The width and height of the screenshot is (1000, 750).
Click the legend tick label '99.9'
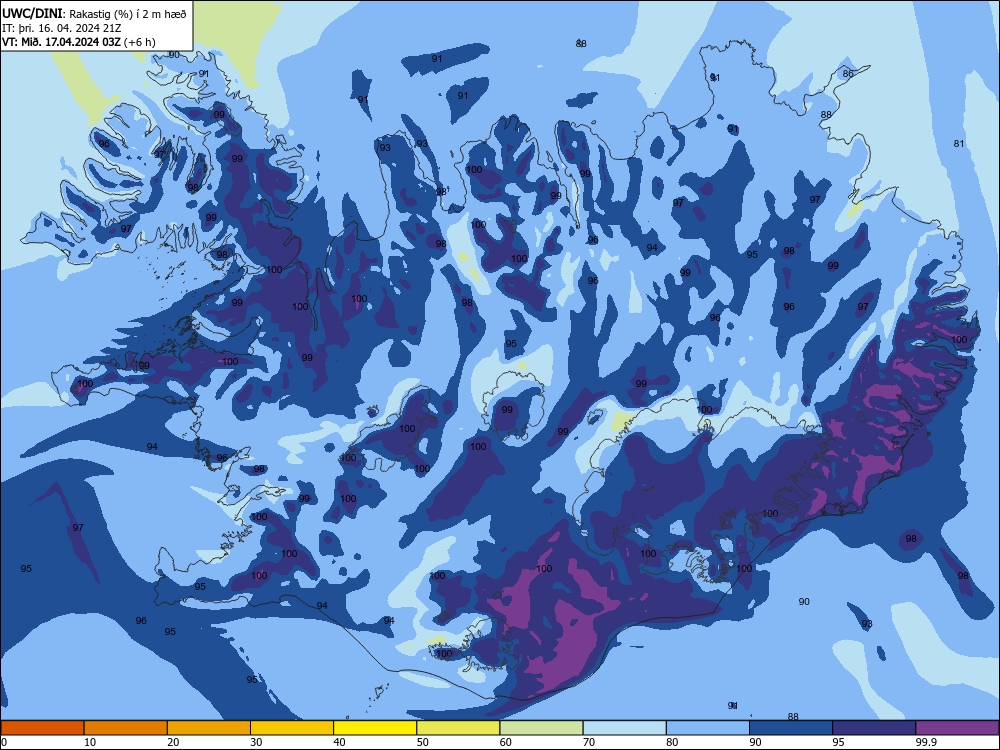(x=926, y=742)
